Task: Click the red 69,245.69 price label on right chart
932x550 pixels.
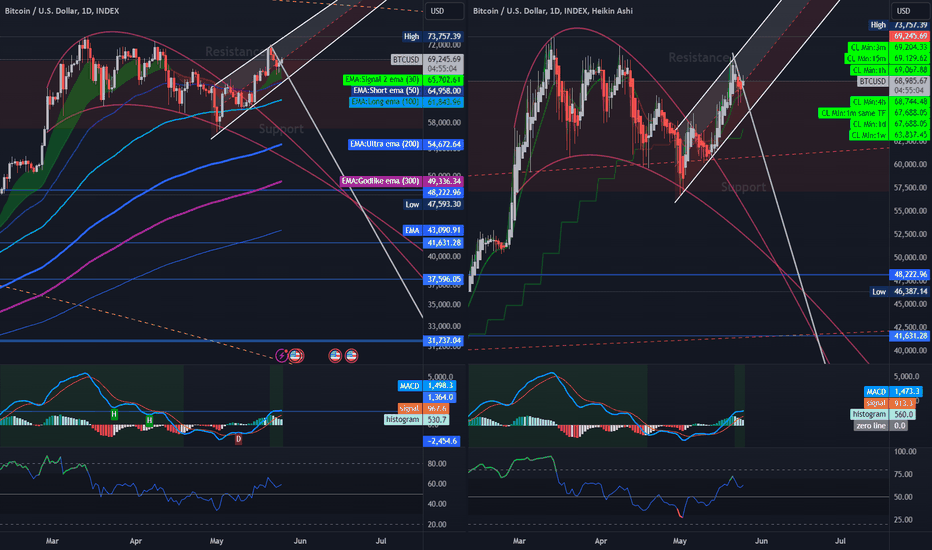Action: click(909, 36)
